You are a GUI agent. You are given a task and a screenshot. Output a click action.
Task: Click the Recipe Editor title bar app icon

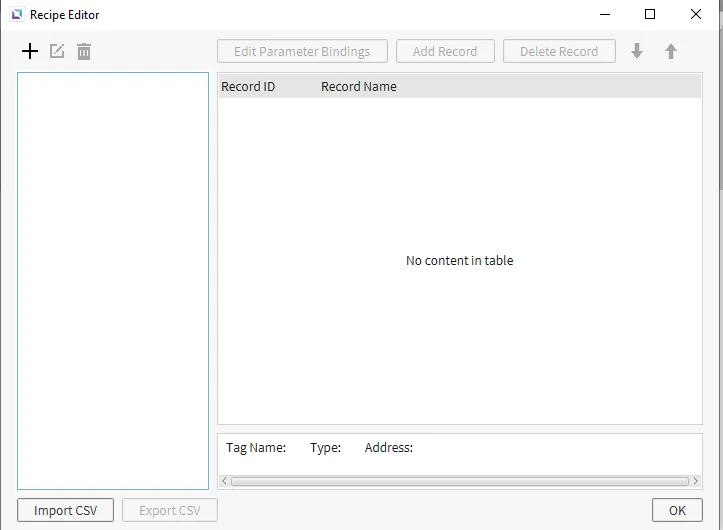pyautogui.click(x=16, y=15)
